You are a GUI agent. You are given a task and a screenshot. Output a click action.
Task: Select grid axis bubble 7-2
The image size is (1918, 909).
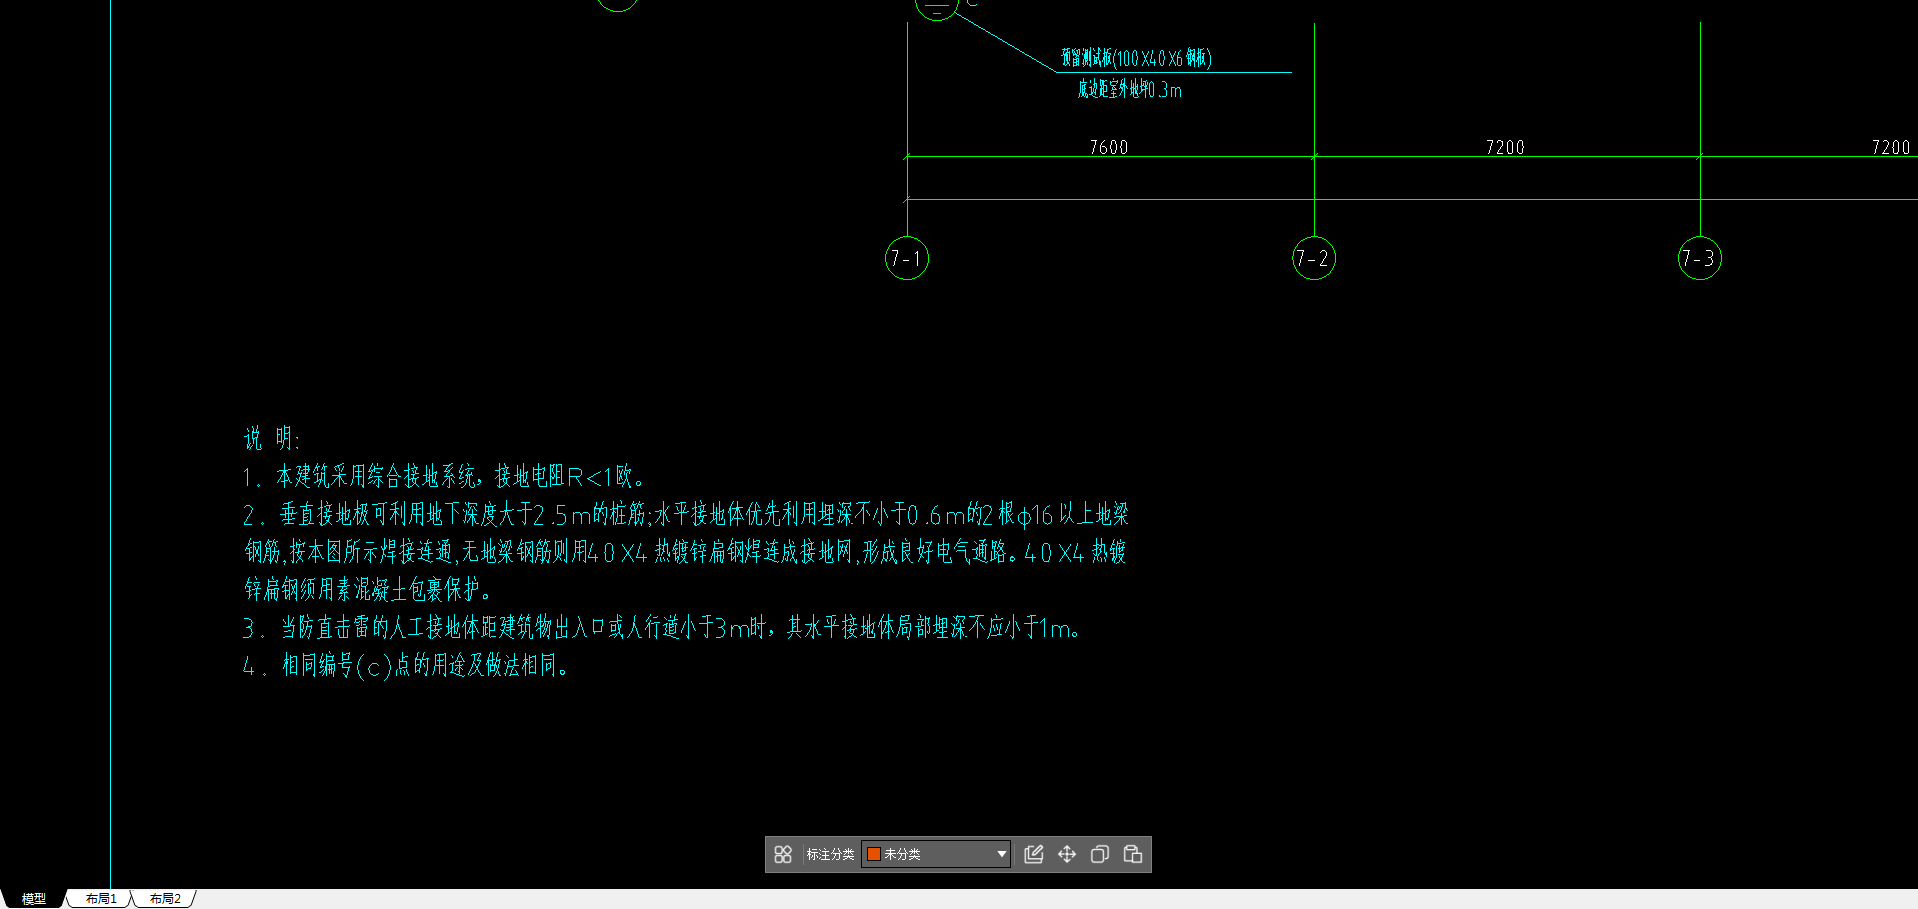click(1314, 258)
